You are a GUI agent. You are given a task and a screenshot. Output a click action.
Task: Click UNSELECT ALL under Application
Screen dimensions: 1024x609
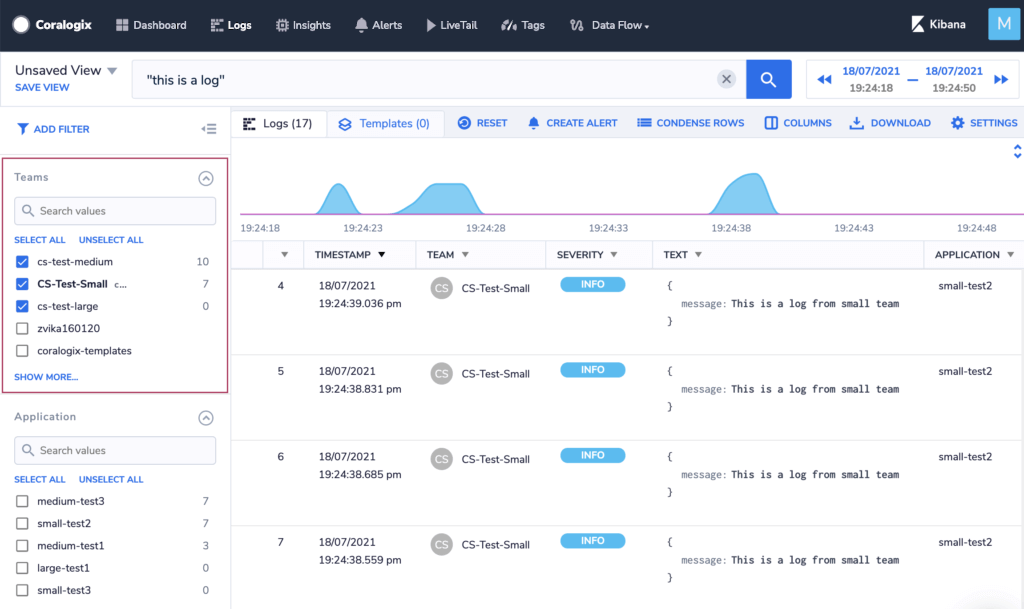click(x=111, y=480)
